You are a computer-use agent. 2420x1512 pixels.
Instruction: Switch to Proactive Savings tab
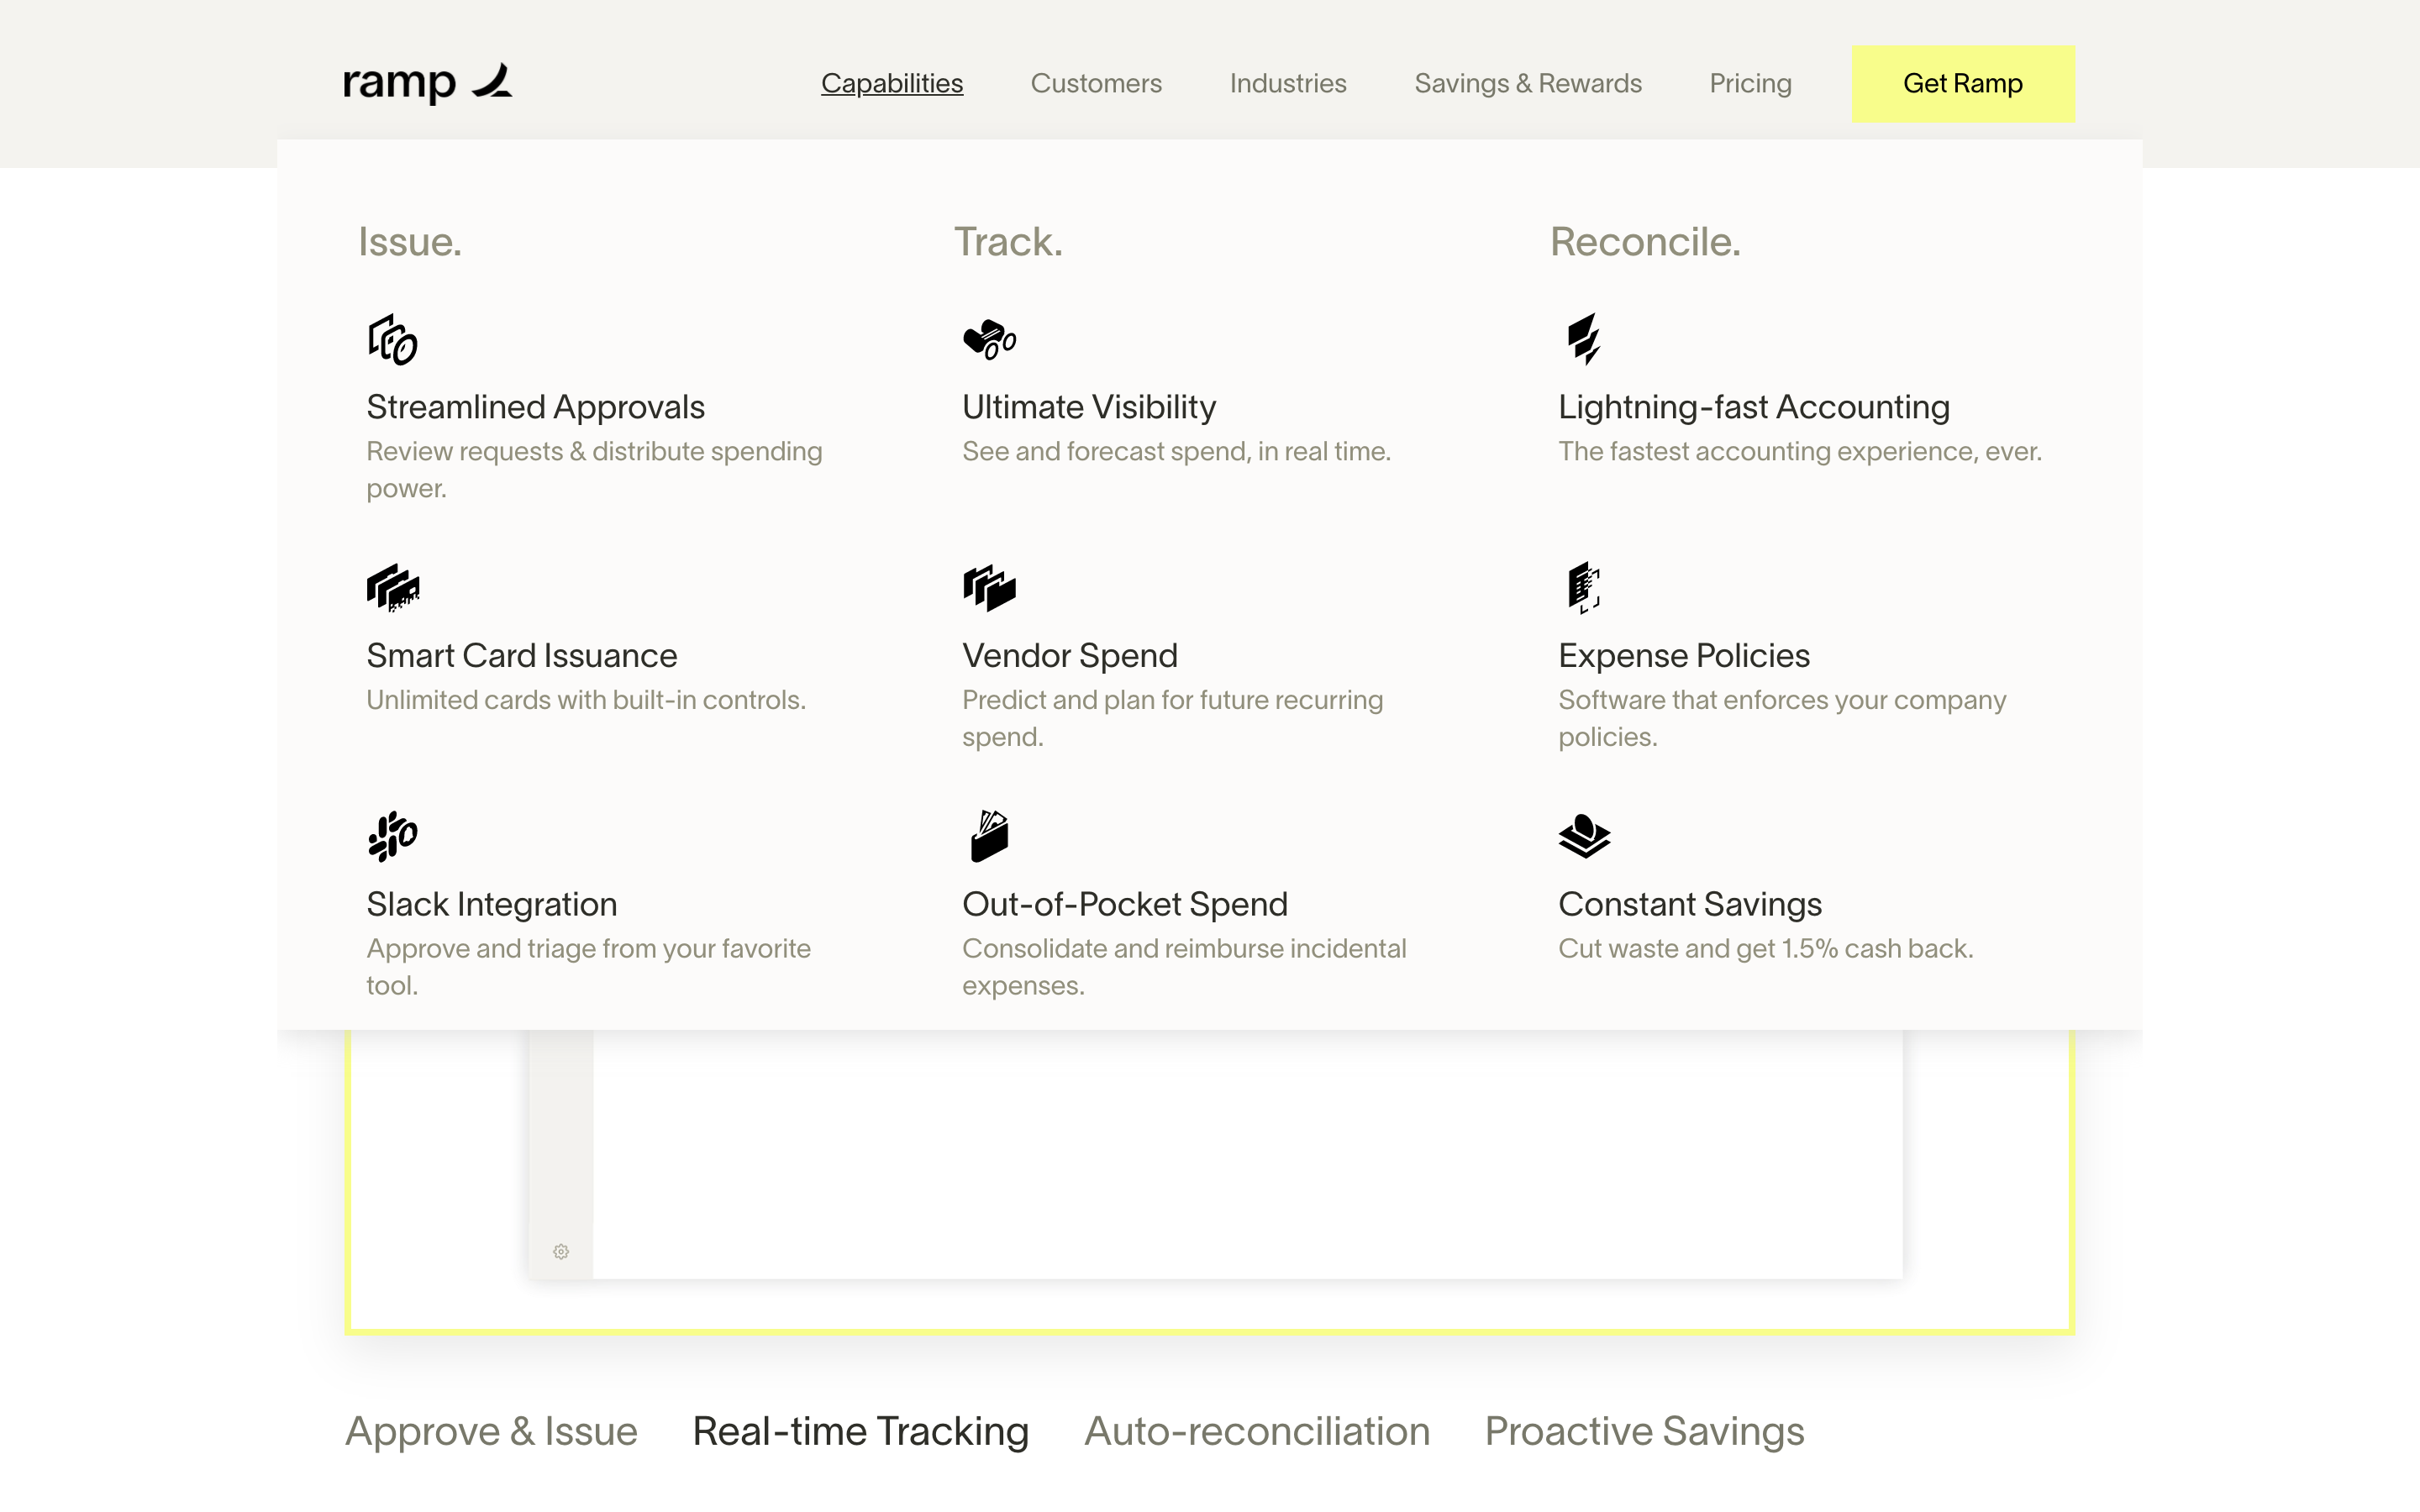coord(1644,1431)
